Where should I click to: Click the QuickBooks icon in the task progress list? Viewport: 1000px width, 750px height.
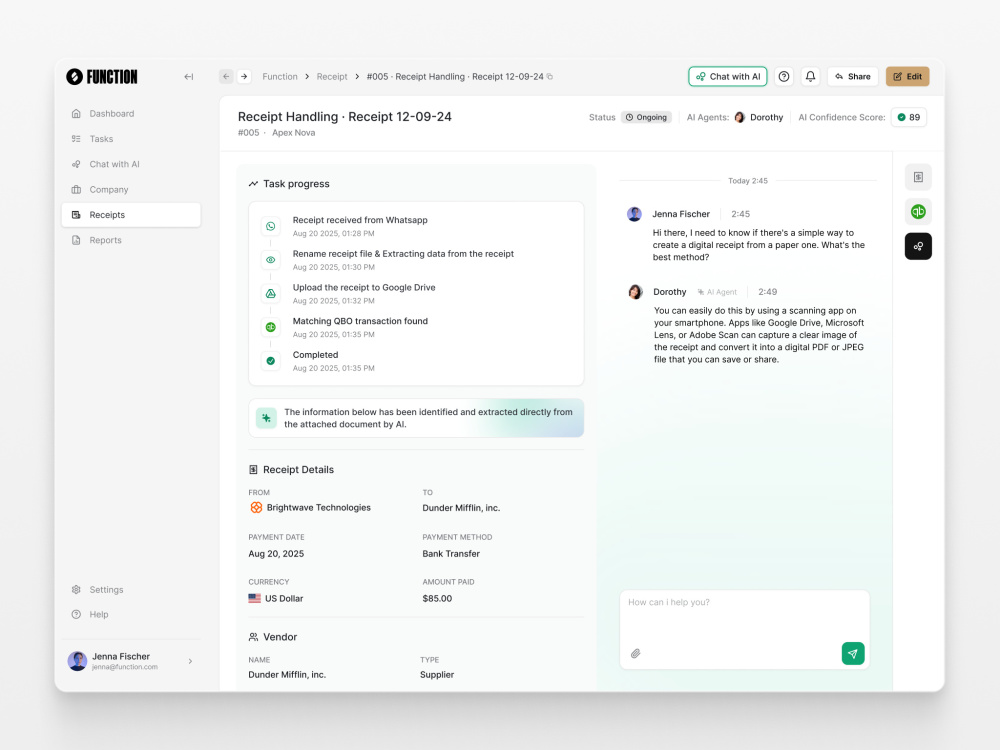270,327
